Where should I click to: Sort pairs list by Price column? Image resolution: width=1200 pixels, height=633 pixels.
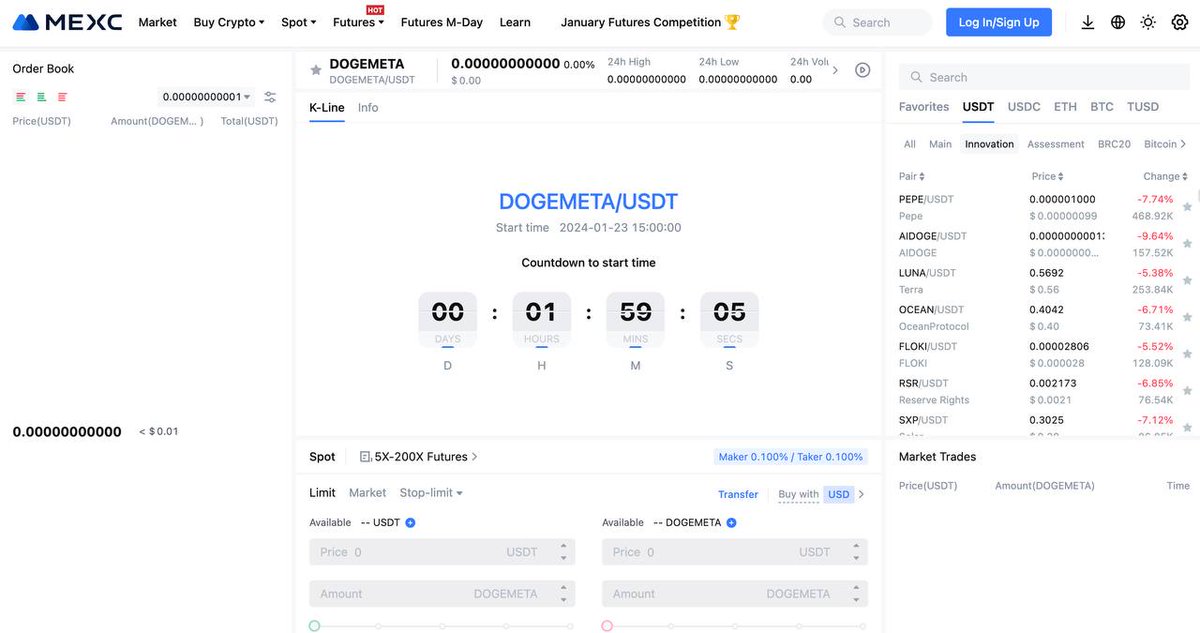(1048, 176)
